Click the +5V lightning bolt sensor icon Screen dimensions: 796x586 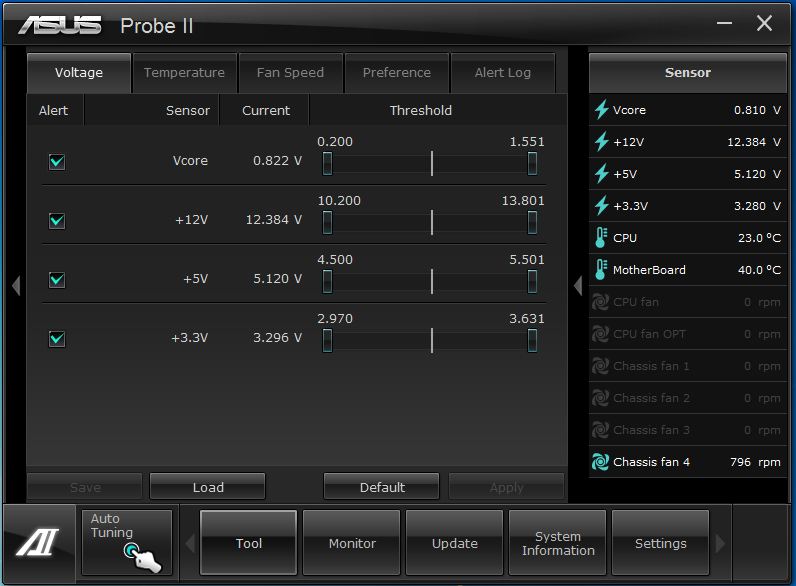click(x=602, y=174)
